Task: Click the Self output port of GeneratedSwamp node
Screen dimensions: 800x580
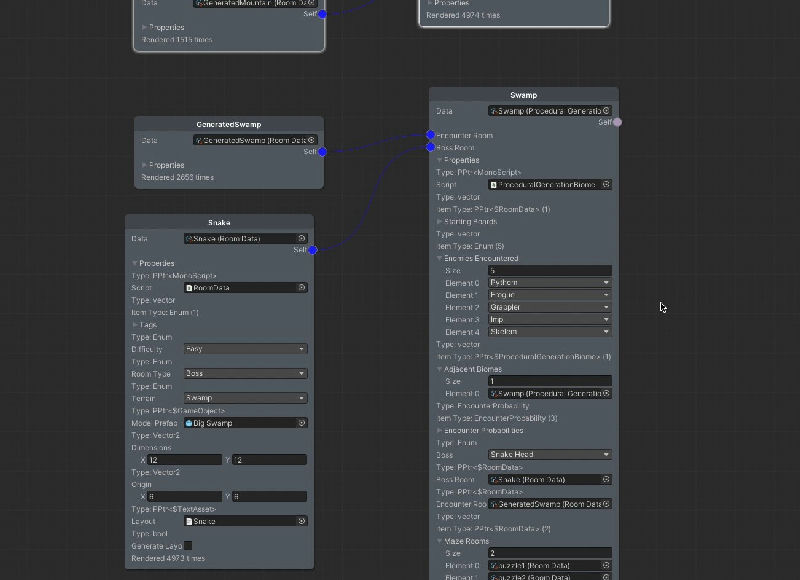Action: coord(322,152)
